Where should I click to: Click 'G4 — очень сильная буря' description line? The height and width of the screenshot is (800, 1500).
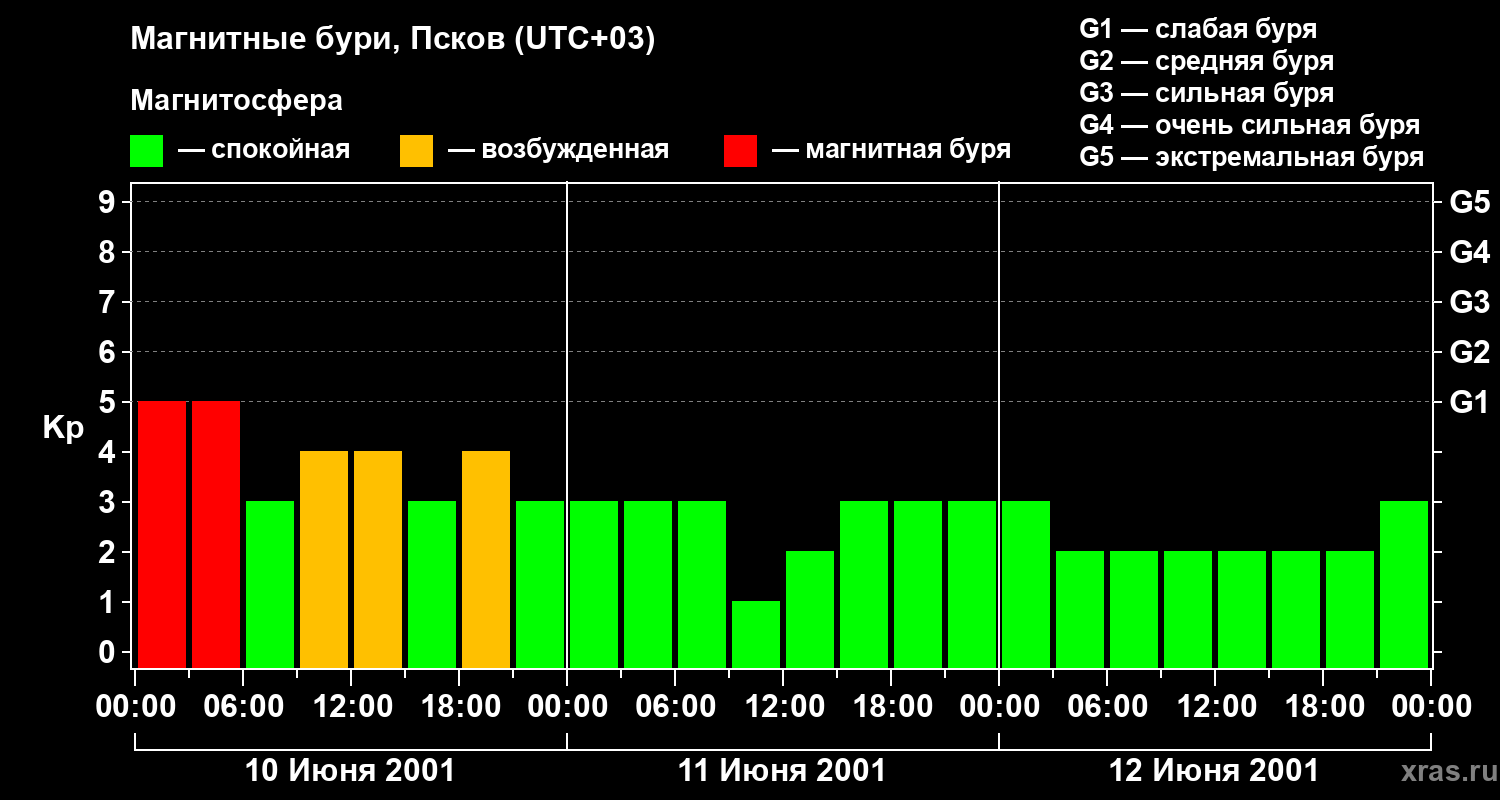[x=1250, y=125]
